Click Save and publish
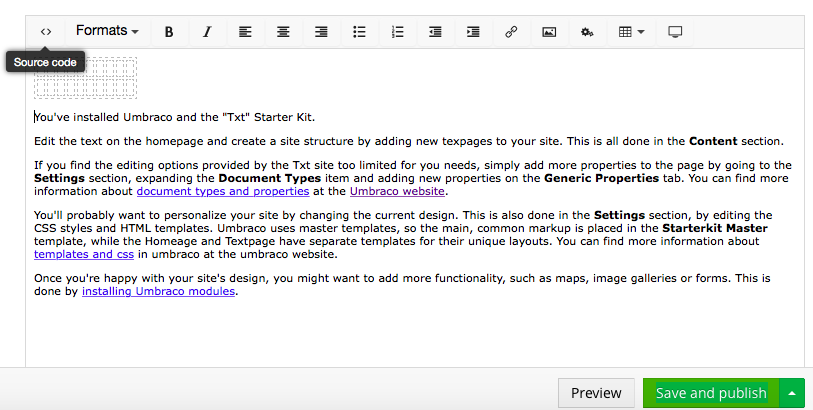 tap(711, 393)
